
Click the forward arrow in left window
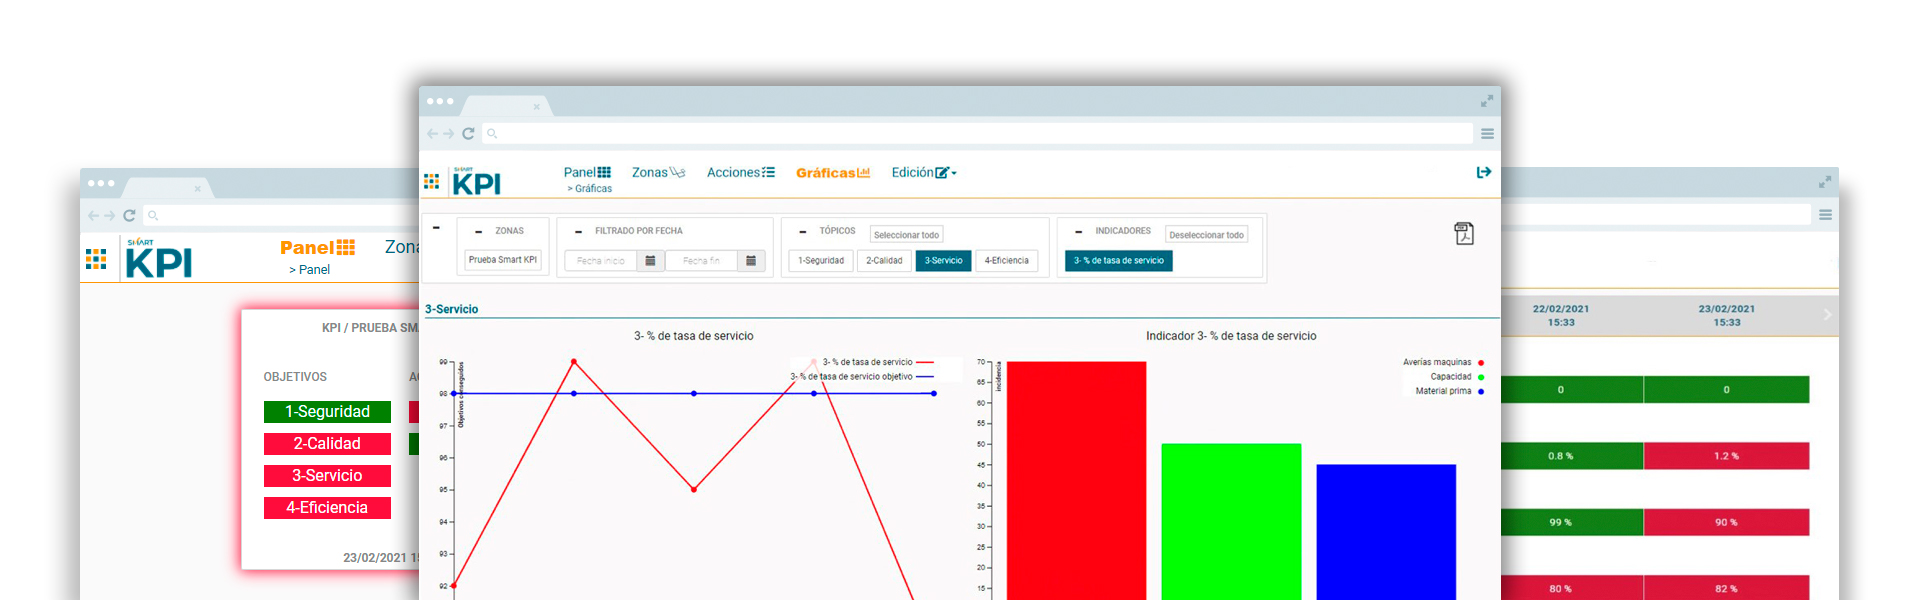click(x=109, y=215)
